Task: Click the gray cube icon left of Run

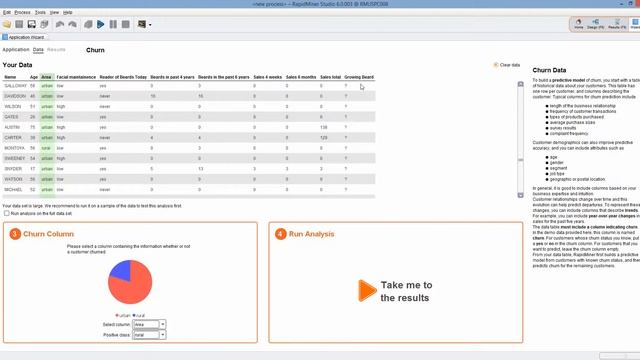Action: (88, 24)
